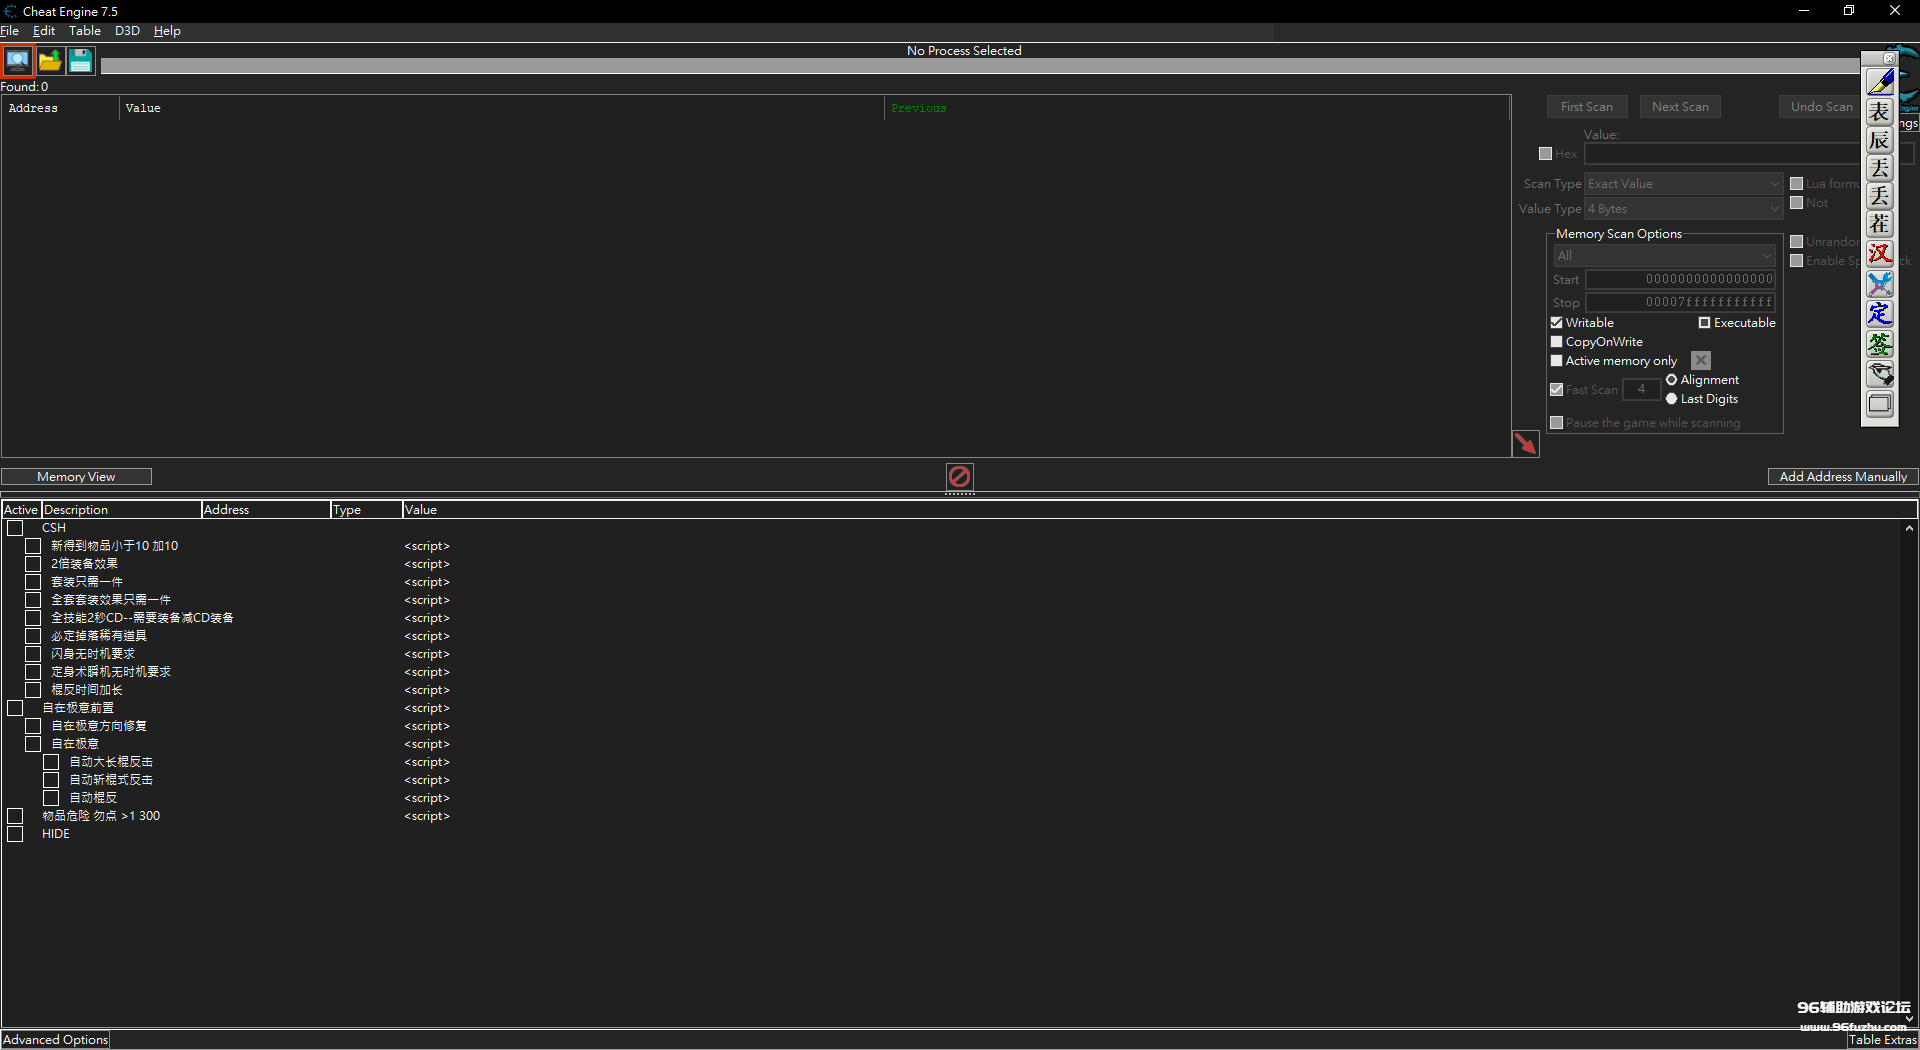Click the Add Address Manually button

click(x=1842, y=477)
